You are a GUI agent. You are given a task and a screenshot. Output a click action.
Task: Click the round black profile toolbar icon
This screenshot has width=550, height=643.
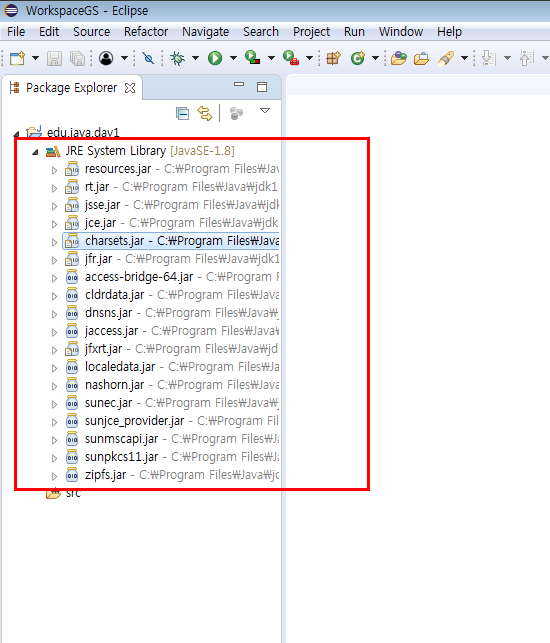coord(106,58)
